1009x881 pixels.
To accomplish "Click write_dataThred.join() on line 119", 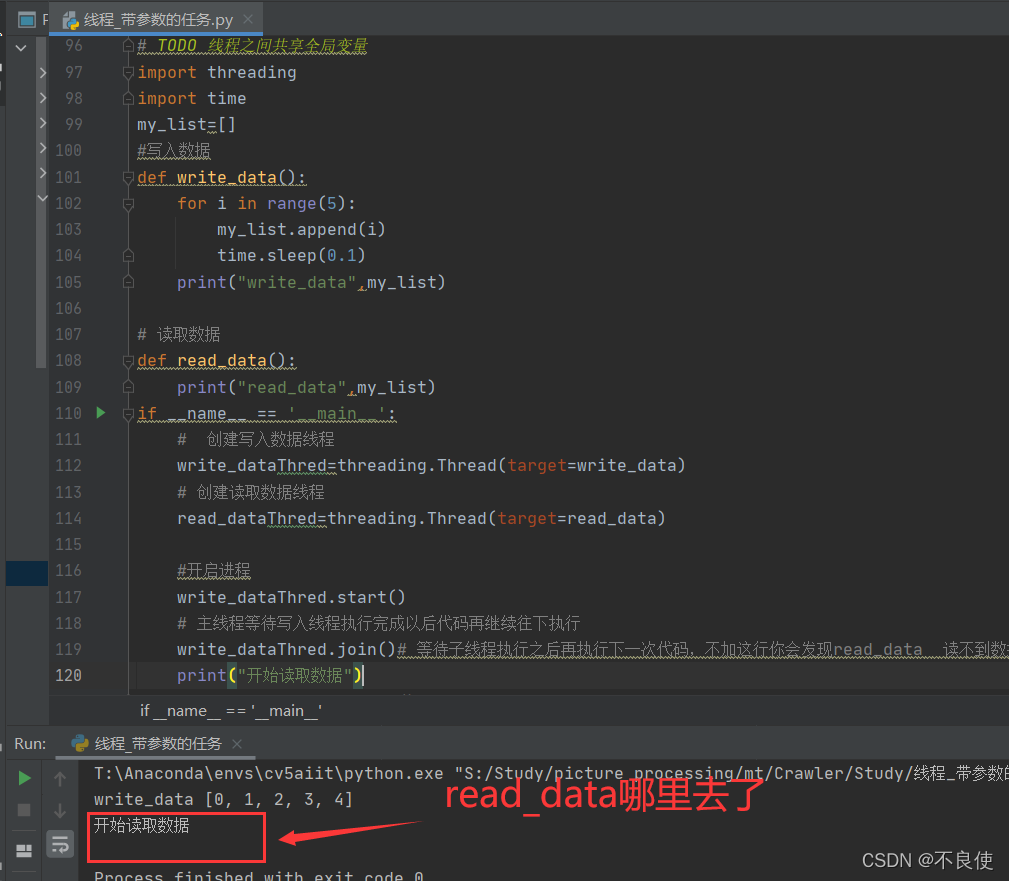I will (x=286, y=649).
